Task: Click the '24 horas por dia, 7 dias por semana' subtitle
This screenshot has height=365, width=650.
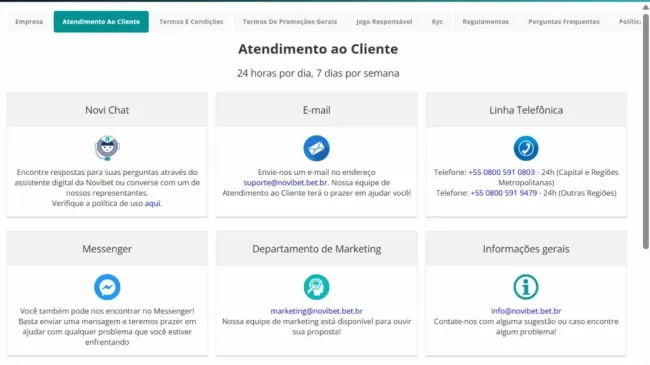Action: tap(318, 73)
